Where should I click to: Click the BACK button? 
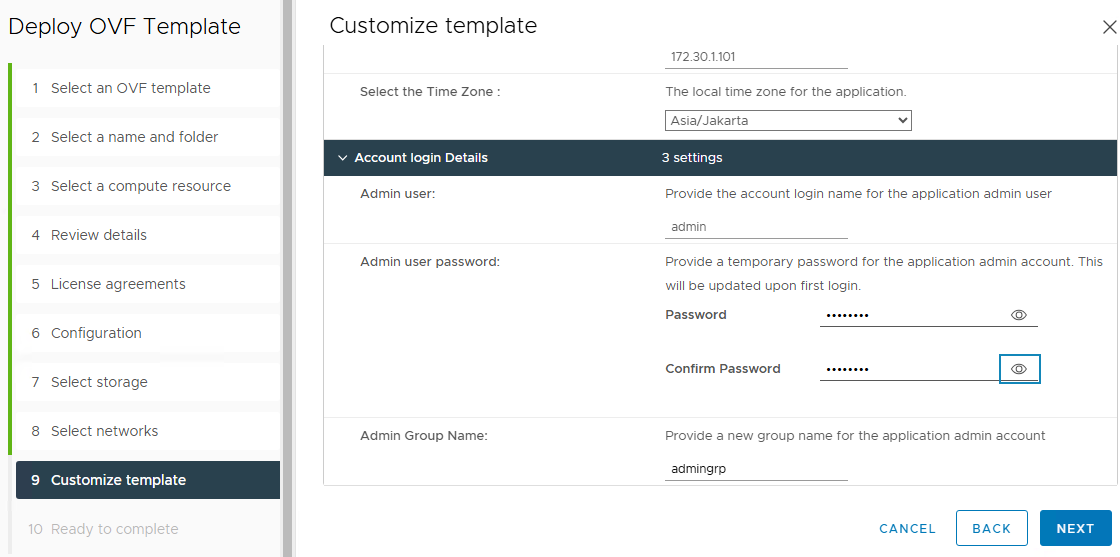click(991, 528)
